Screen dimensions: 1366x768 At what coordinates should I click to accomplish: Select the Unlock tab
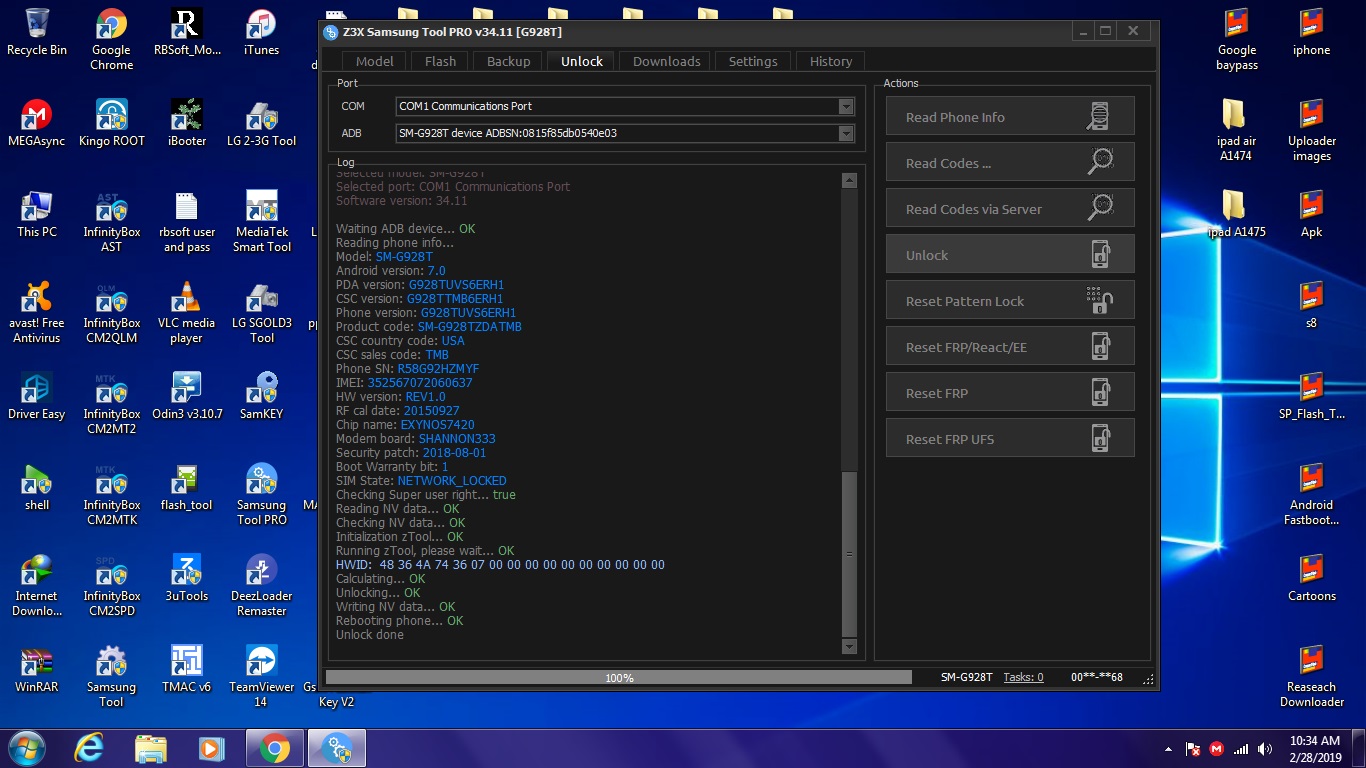582,61
